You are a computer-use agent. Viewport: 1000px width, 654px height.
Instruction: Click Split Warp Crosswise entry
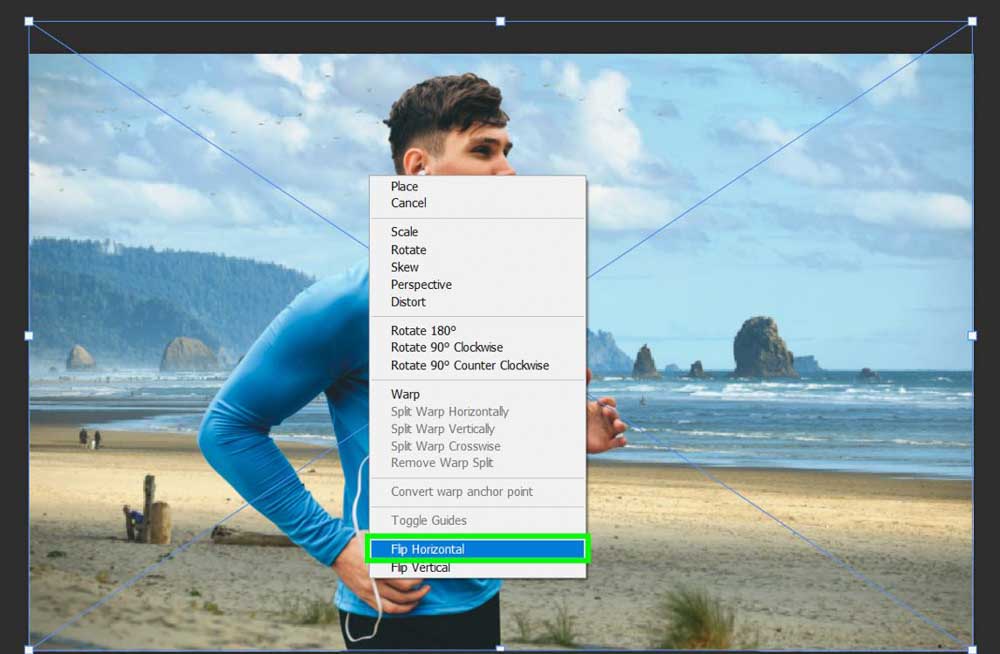pos(477,446)
